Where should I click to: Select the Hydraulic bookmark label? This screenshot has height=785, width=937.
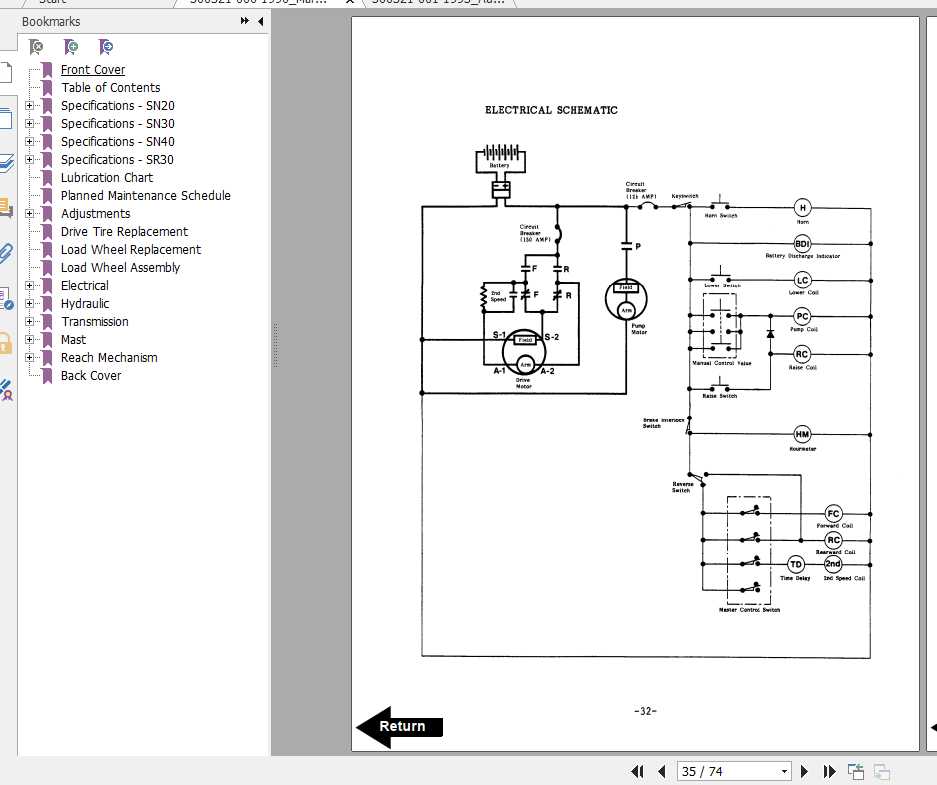[85, 303]
